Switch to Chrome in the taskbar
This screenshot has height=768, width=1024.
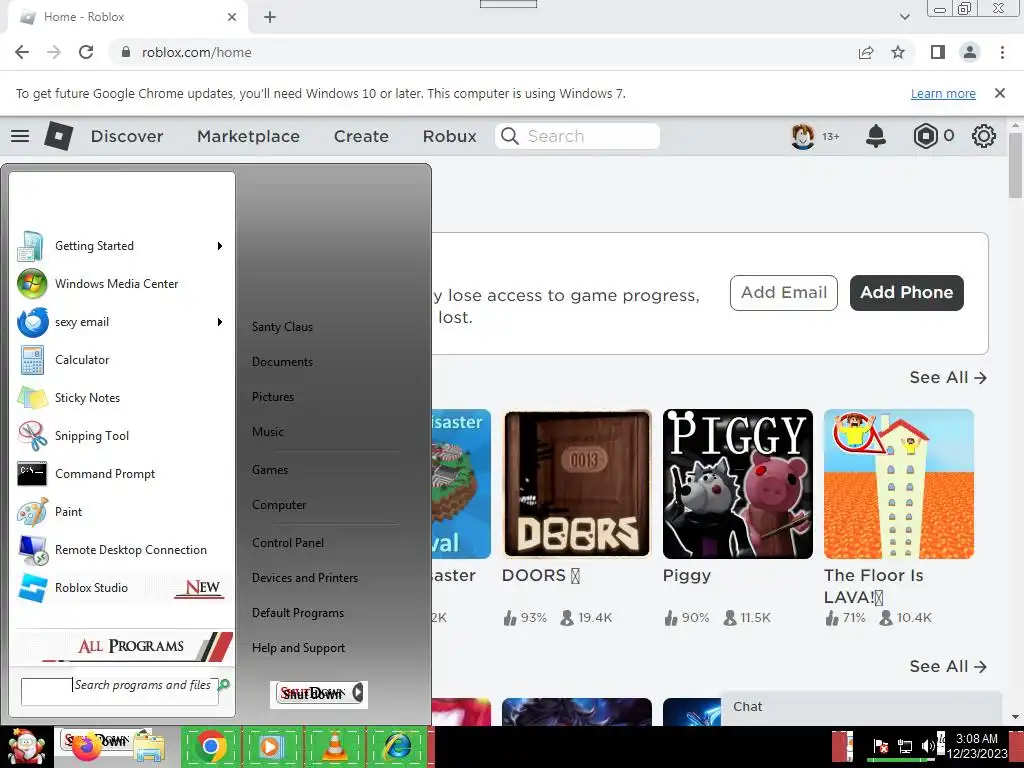click(210, 747)
